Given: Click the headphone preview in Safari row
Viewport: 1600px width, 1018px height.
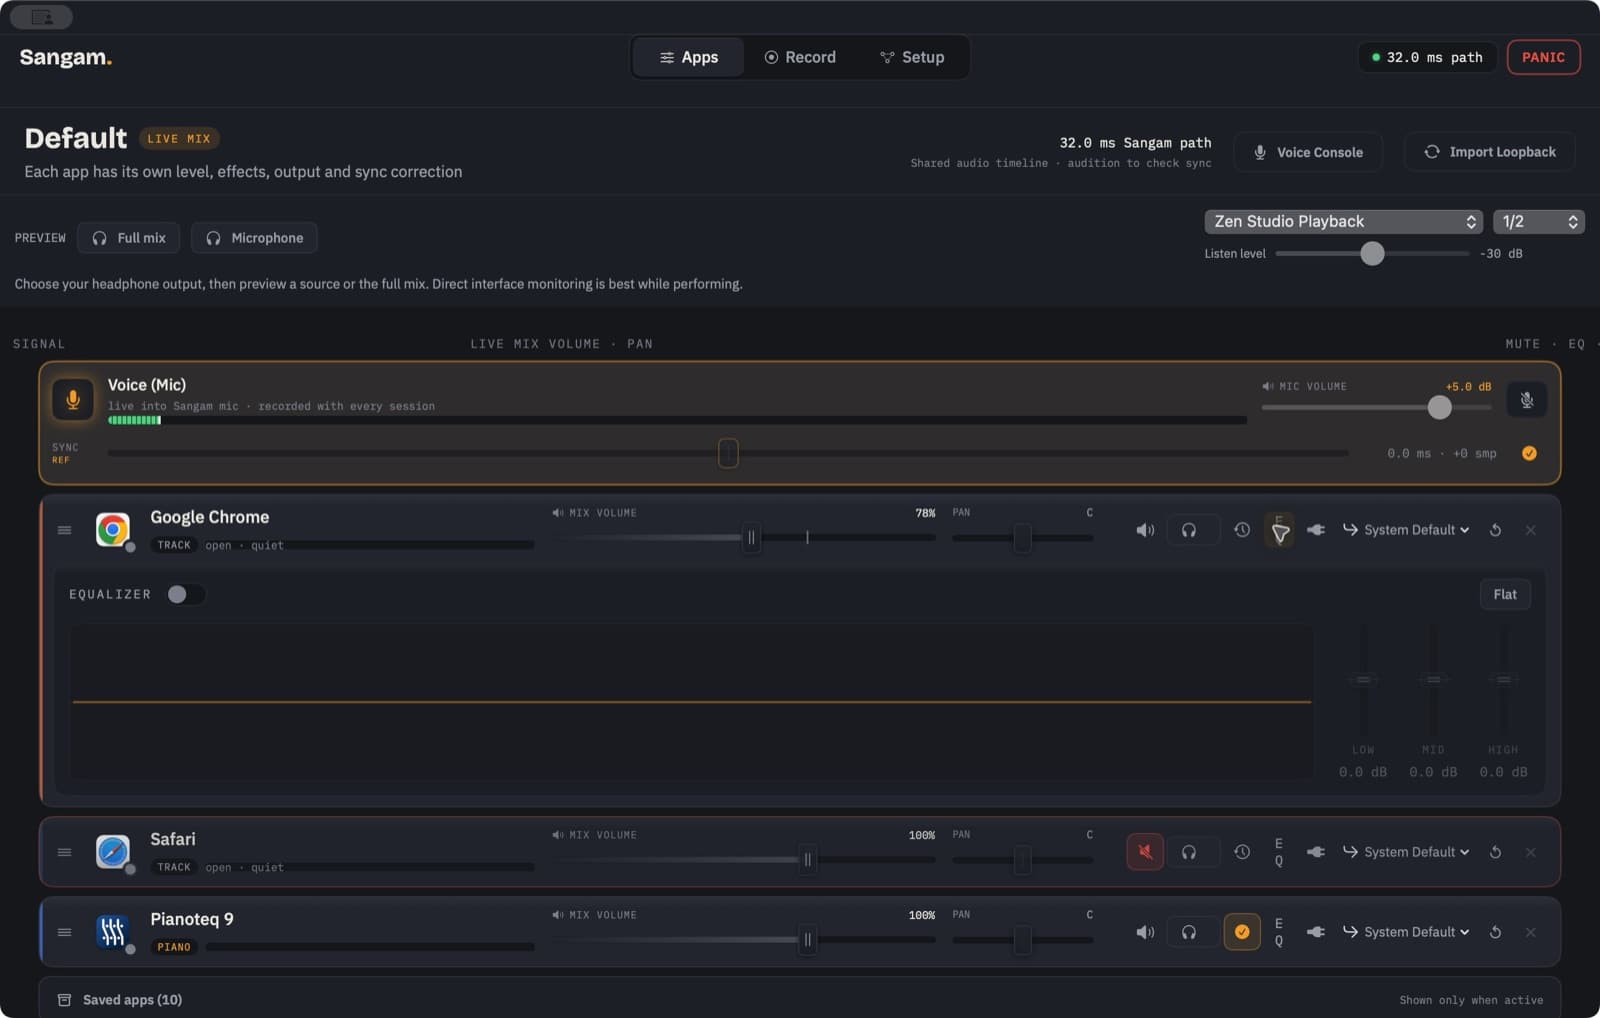Looking at the screenshot, I should 1189,852.
